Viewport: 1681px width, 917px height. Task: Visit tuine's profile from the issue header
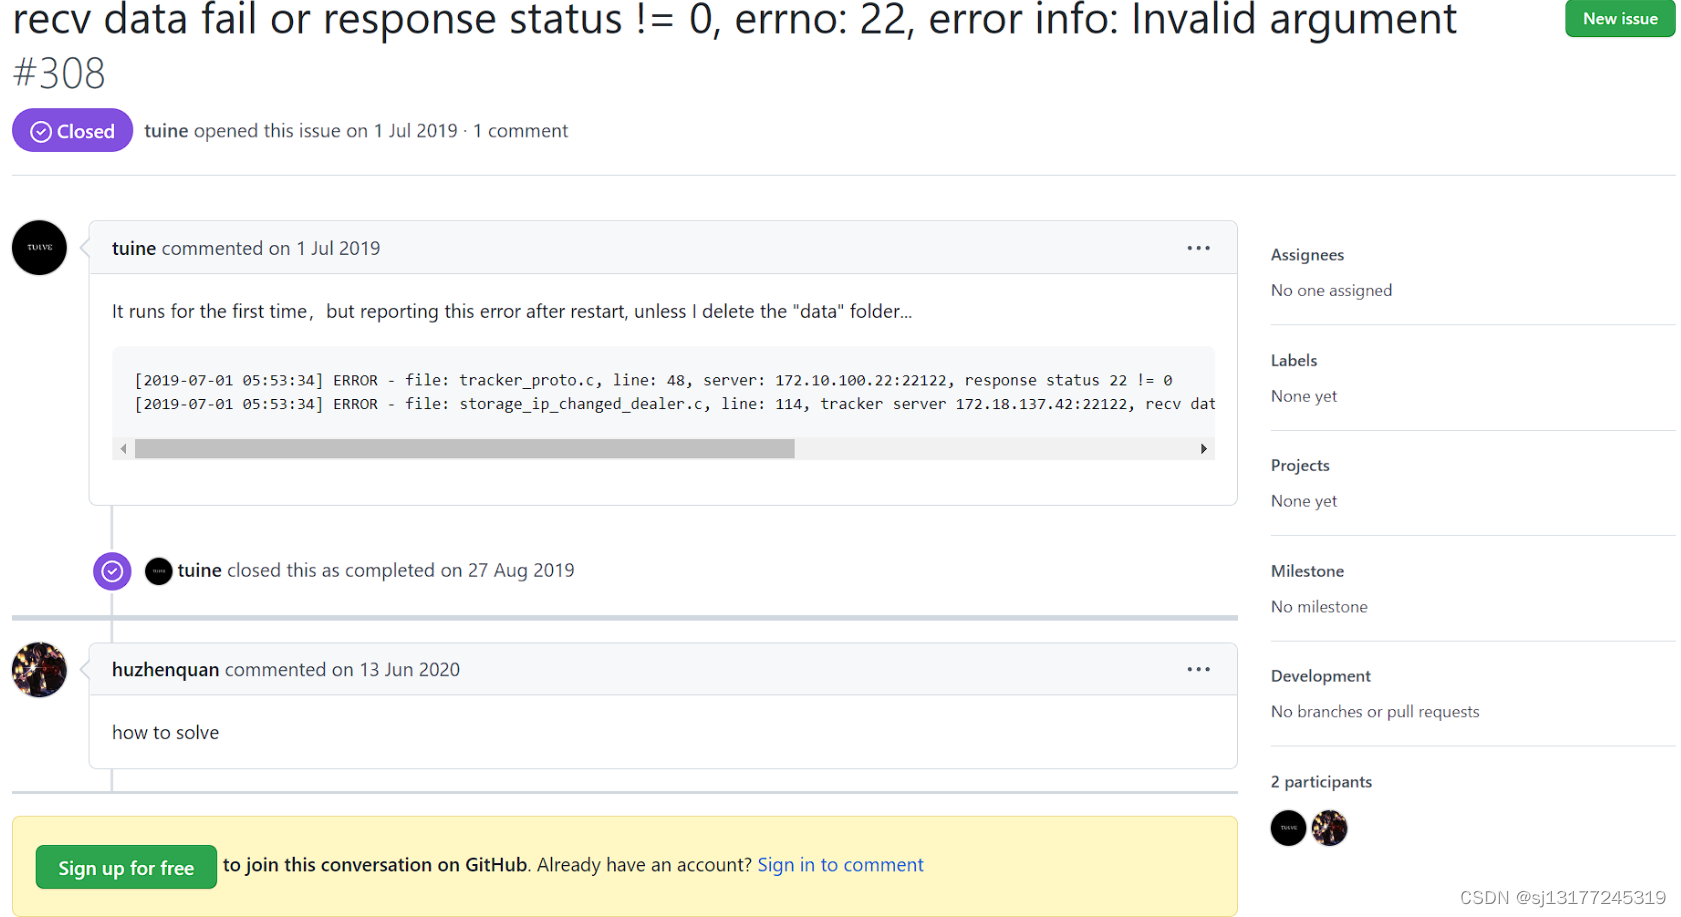pos(166,130)
